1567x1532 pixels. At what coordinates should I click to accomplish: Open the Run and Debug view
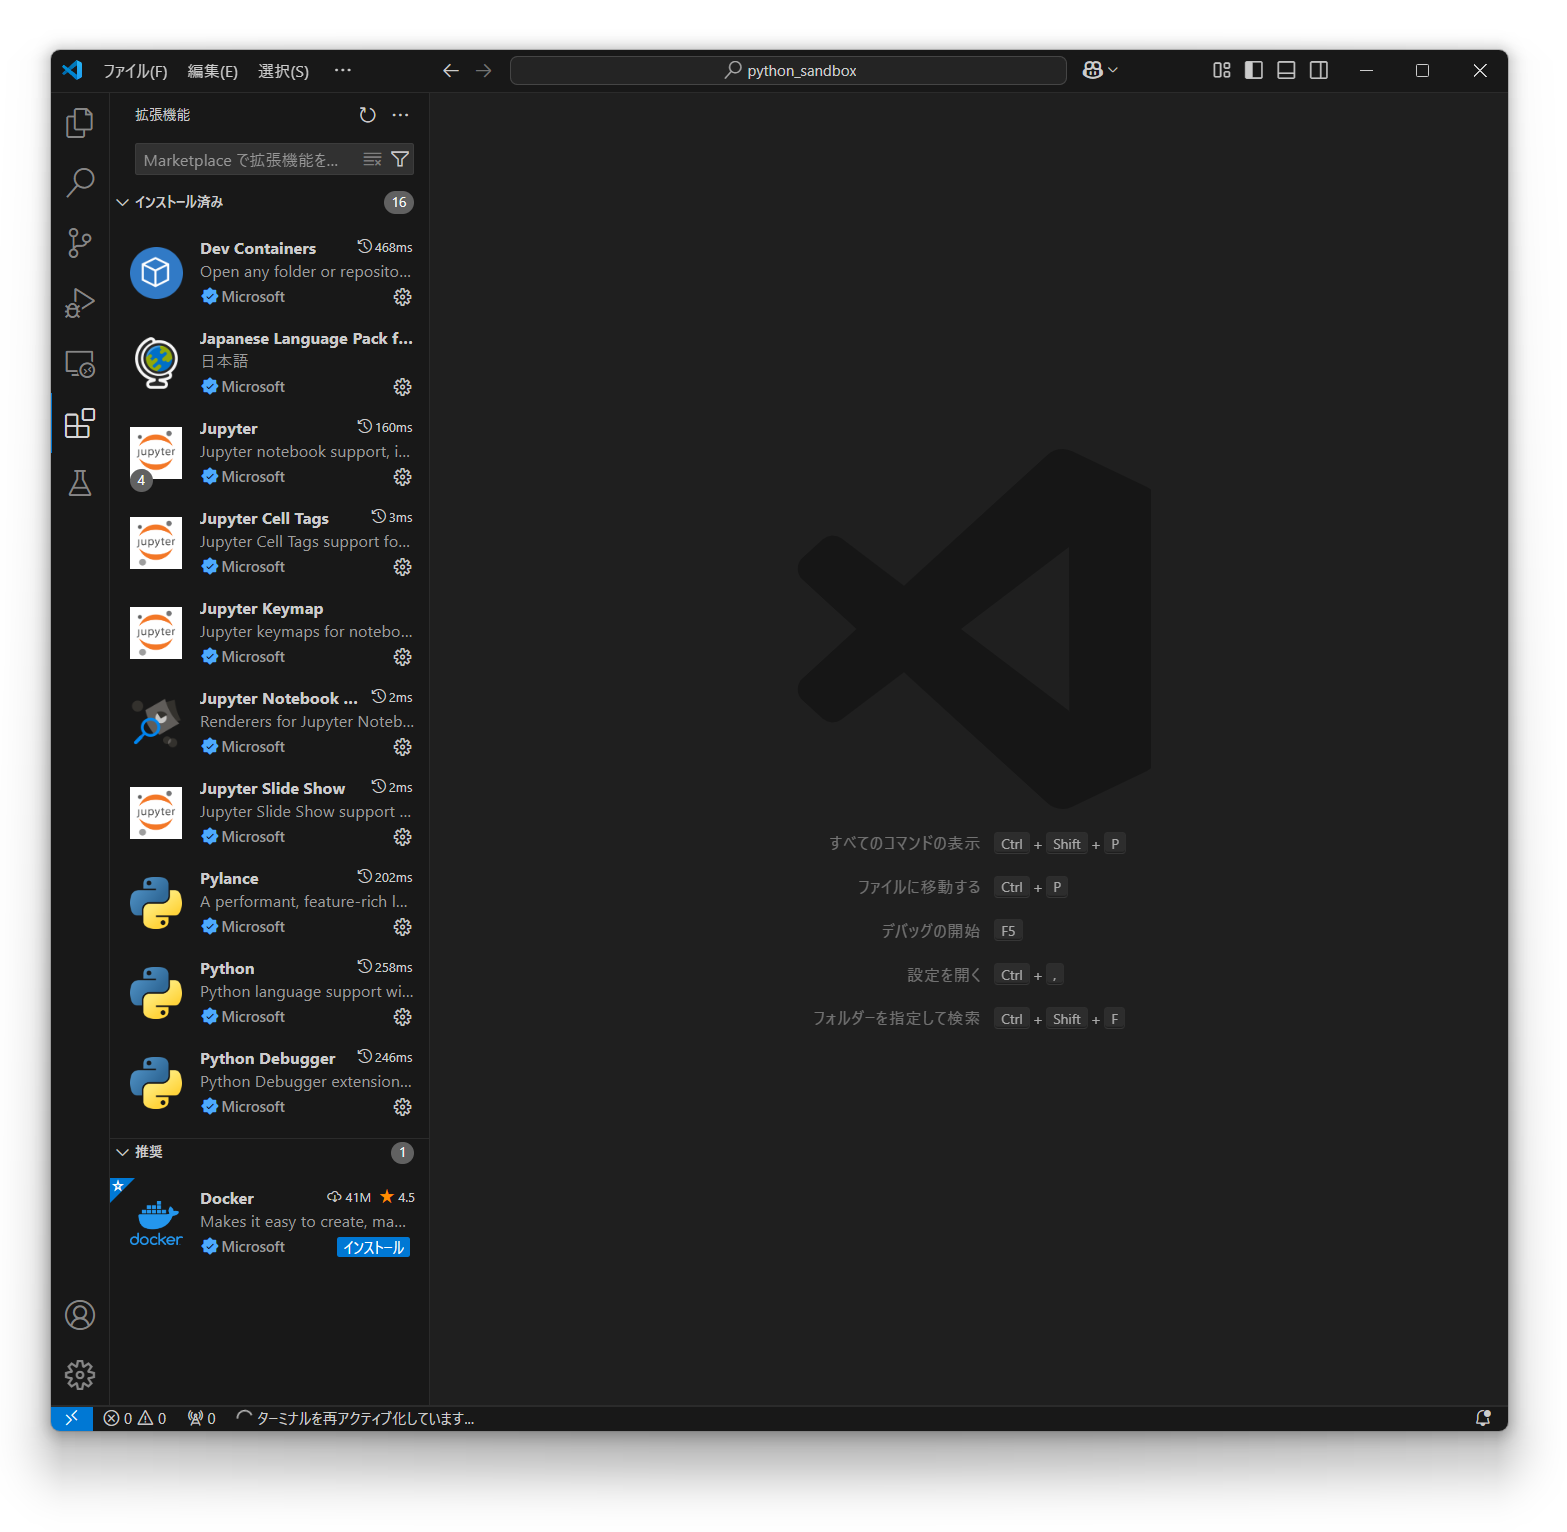click(x=80, y=302)
